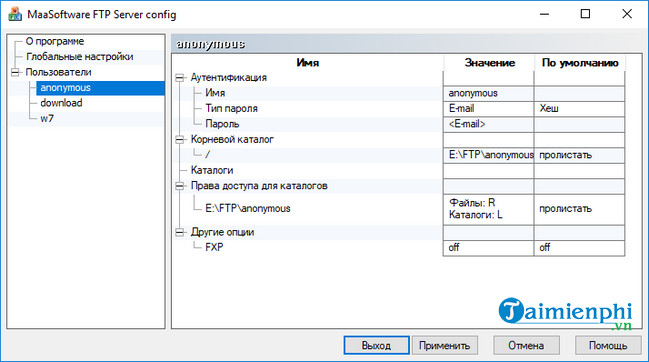
Task: Minimize the FTP Server config window
Action: pos(545,14)
